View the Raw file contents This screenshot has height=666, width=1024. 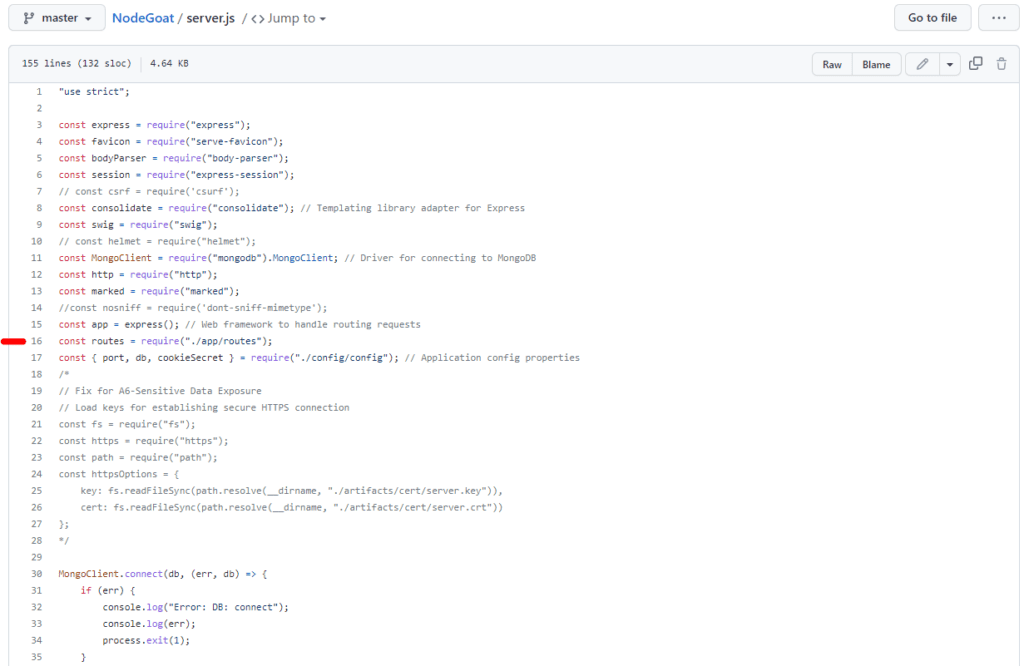click(832, 64)
